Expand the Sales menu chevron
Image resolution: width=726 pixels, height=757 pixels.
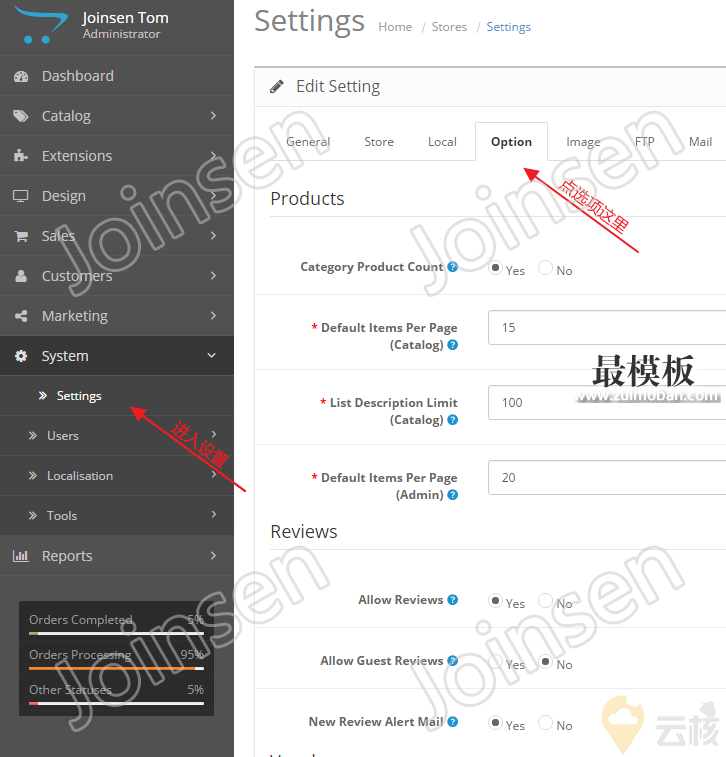[x=213, y=235]
